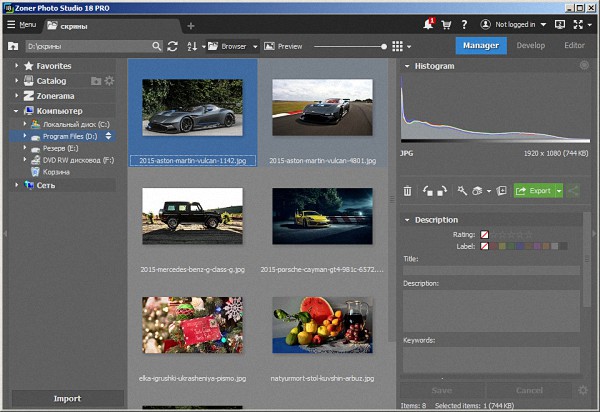This screenshot has width=600, height=412.
Task: Open dropdown arrow beside batch filter icon
Action: pos(489,191)
